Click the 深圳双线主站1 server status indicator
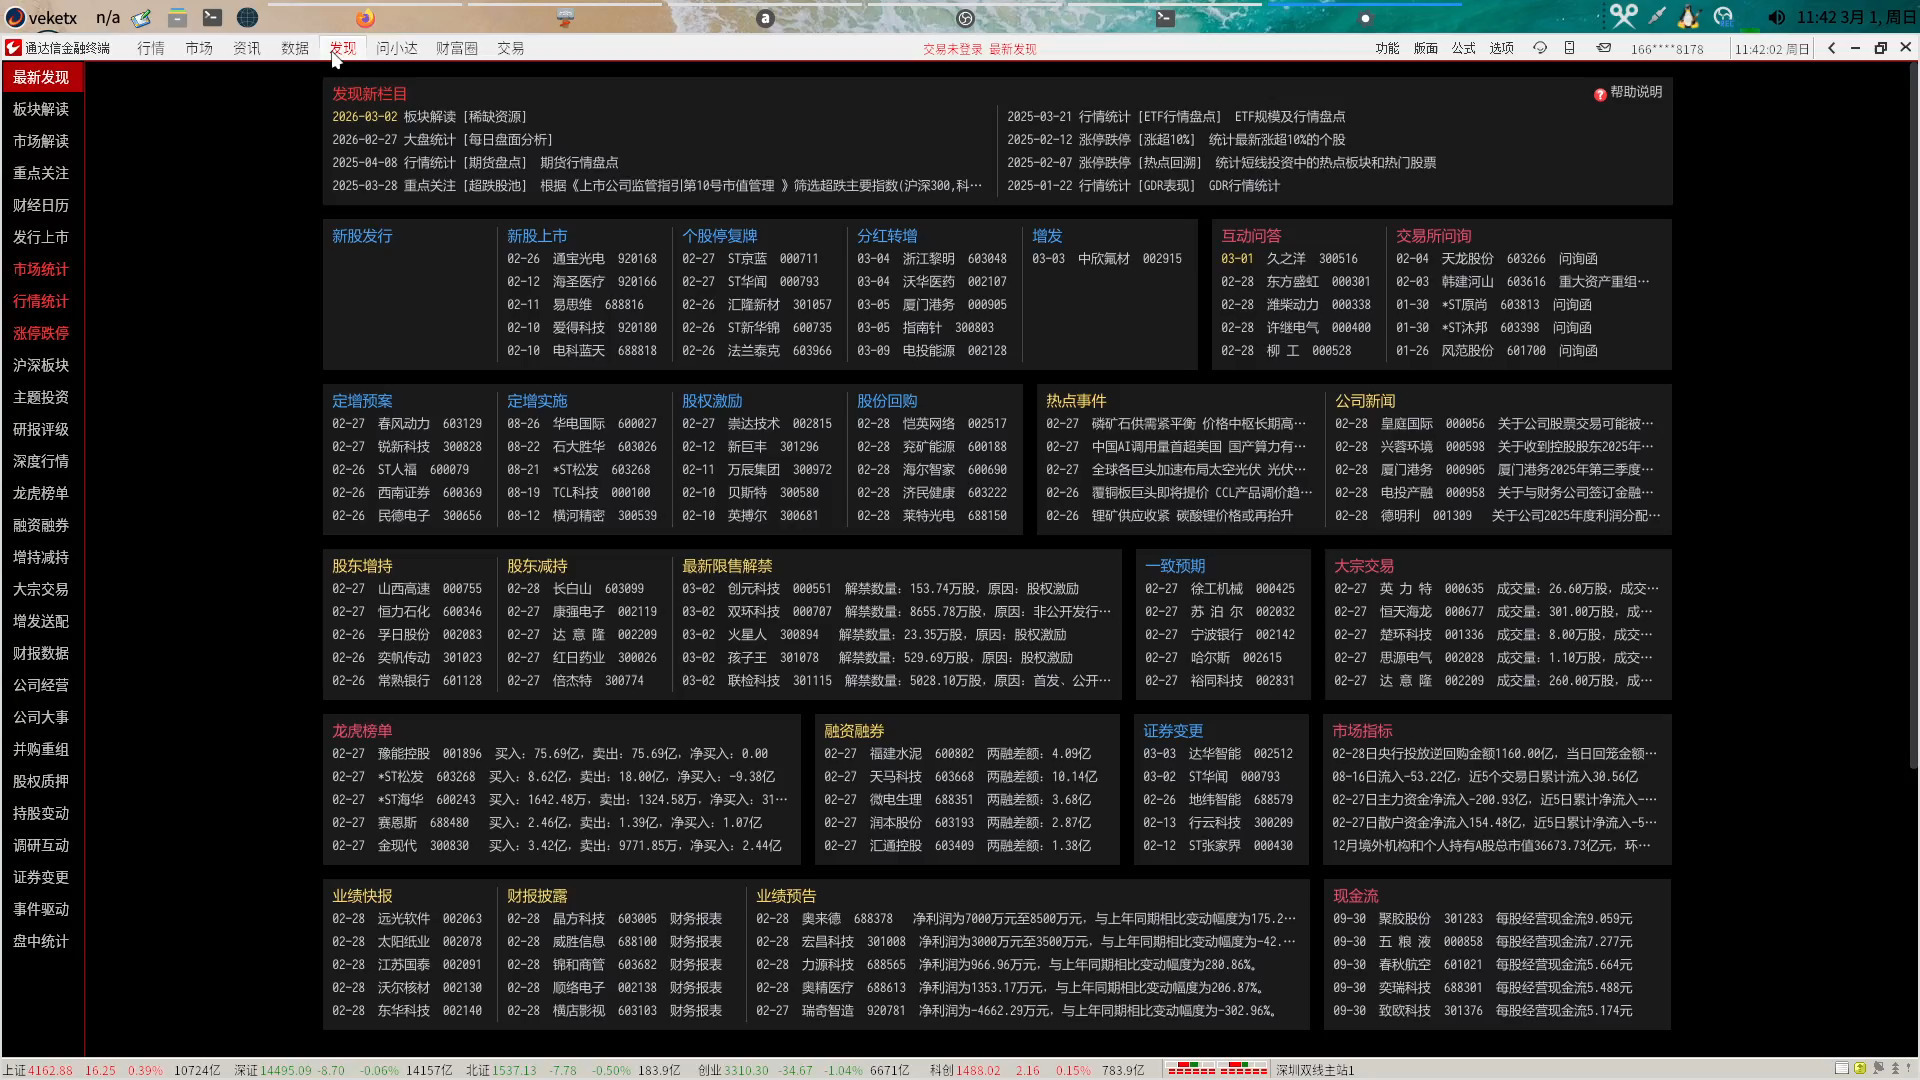This screenshot has width=1920, height=1080. point(1315,1070)
